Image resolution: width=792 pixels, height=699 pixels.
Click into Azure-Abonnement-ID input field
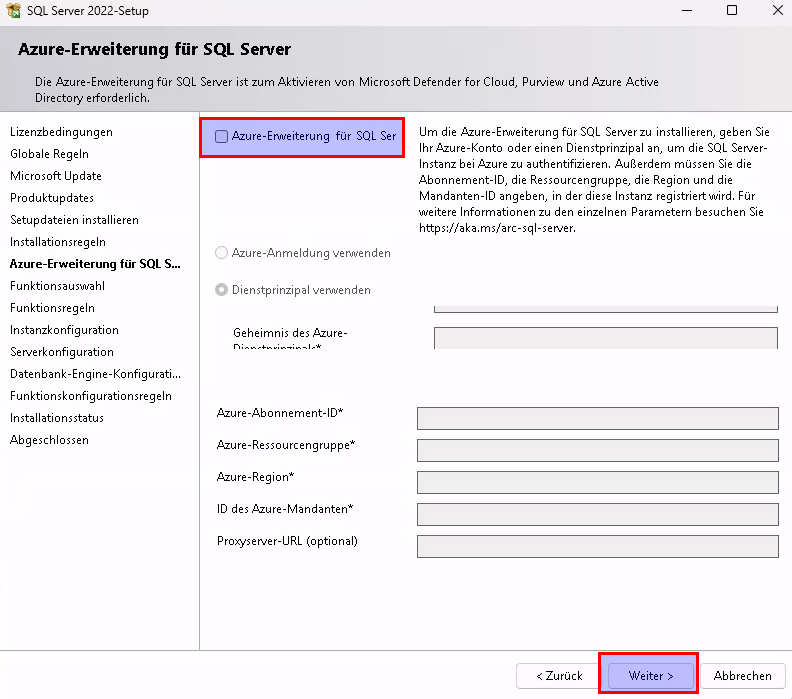coord(597,418)
